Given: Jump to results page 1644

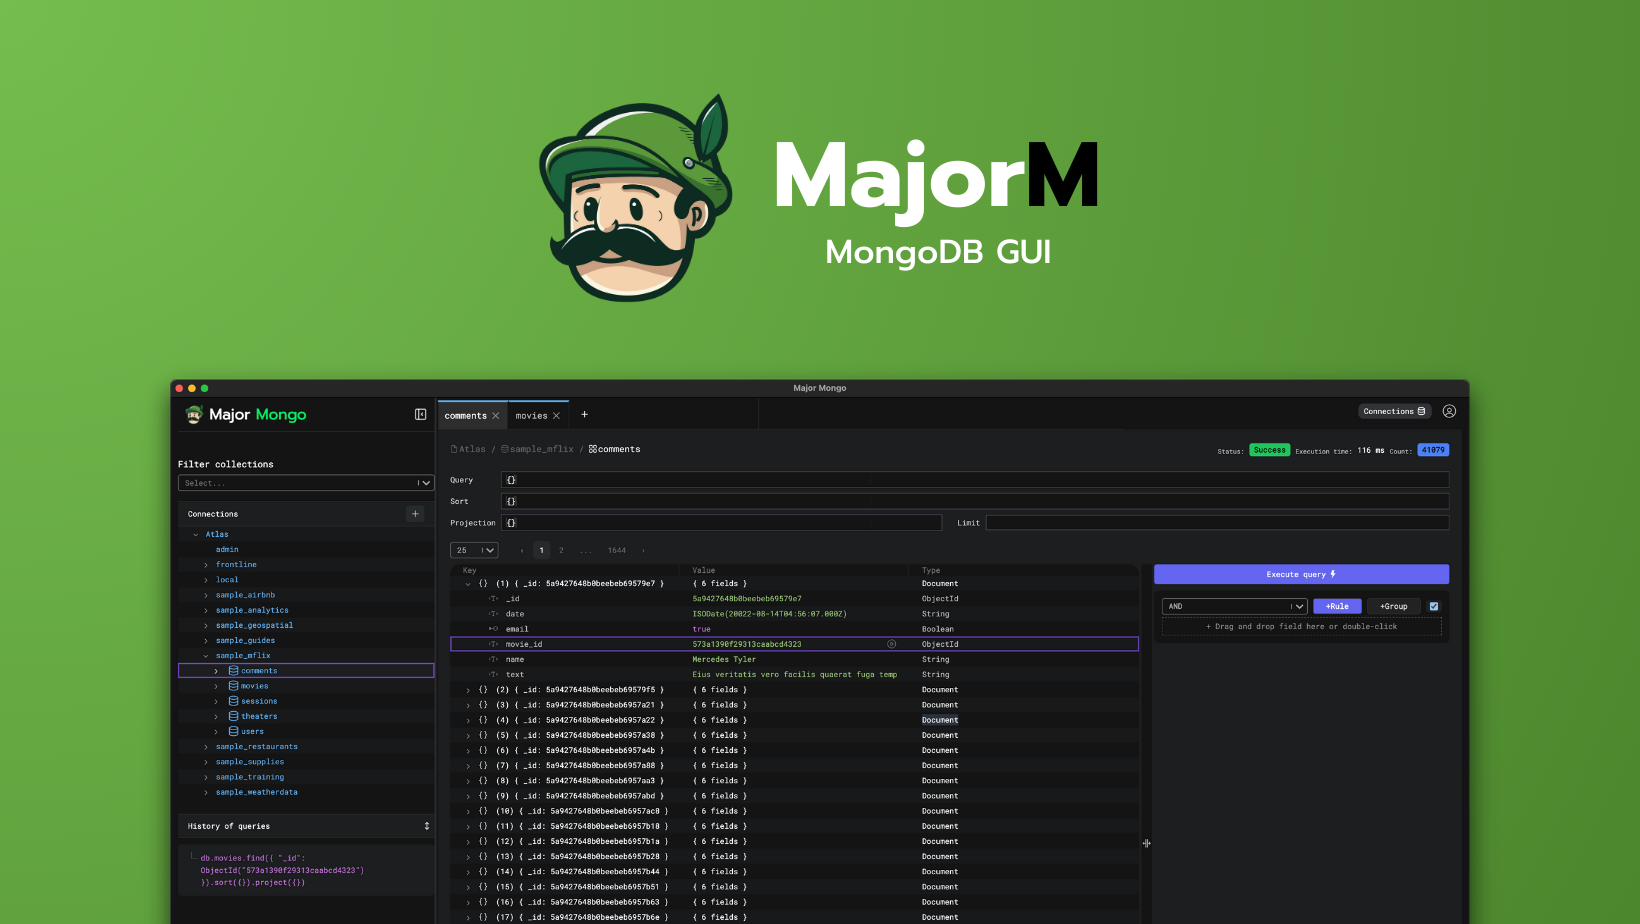Looking at the screenshot, I should click(x=617, y=550).
